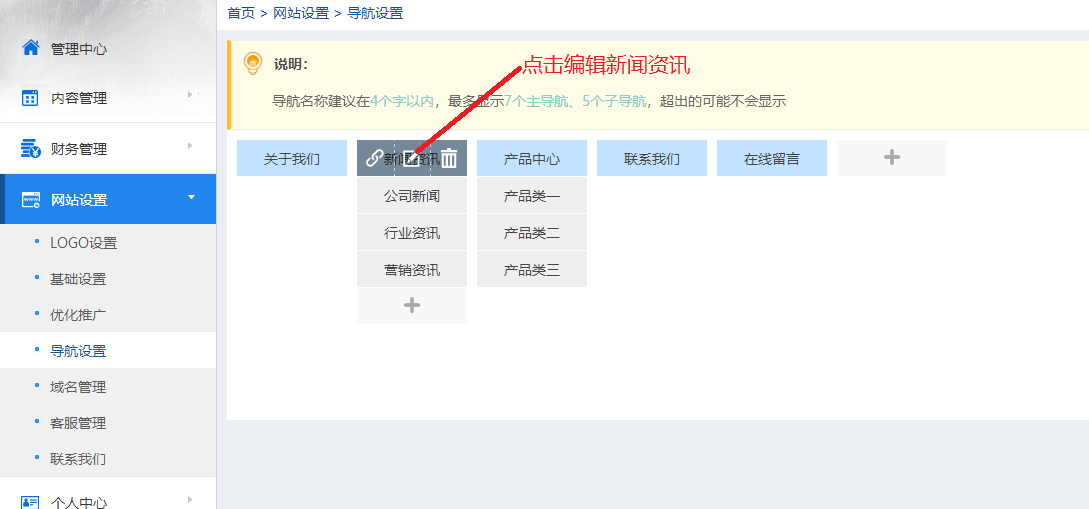This screenshot has height=509, width=1089.
Task: Add a new main navigation item with plus
Action: [892, 158]
